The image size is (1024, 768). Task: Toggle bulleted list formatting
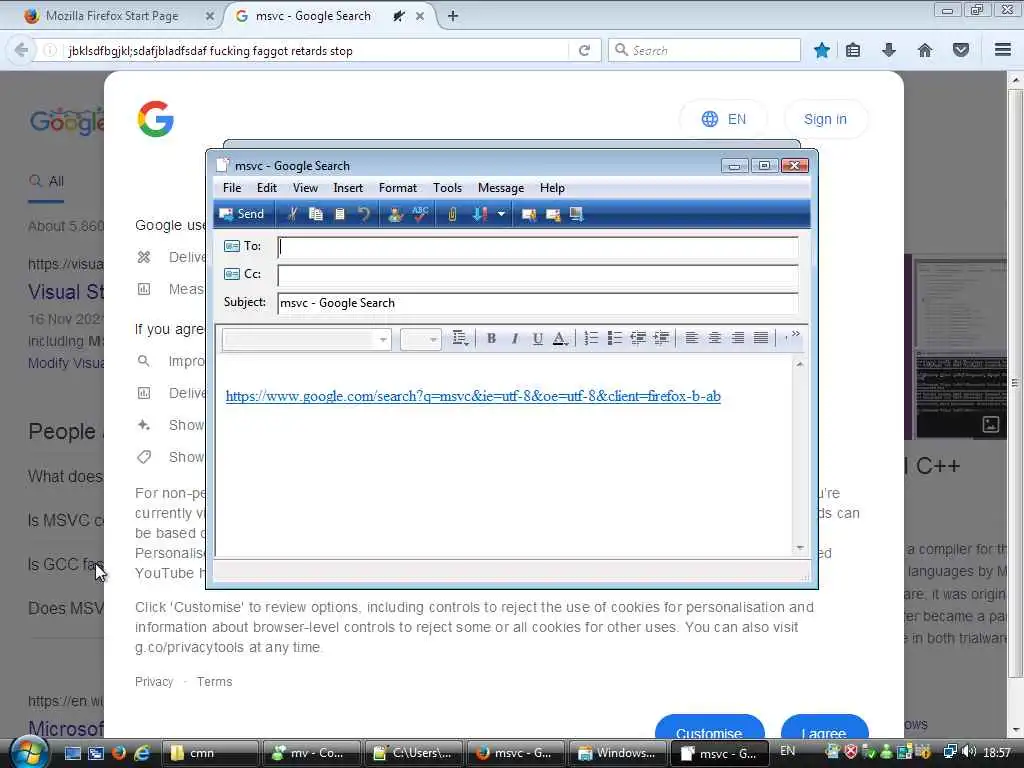[x=615, y=338]
